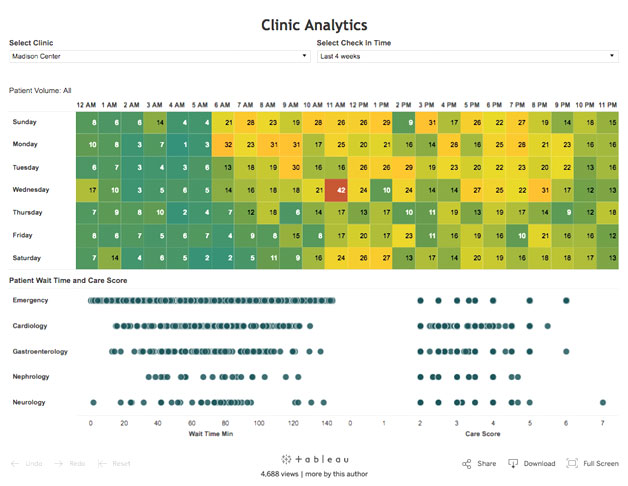
Task: Click the leftmost Neurology wait time dot
Action: [x=93, y=402]
